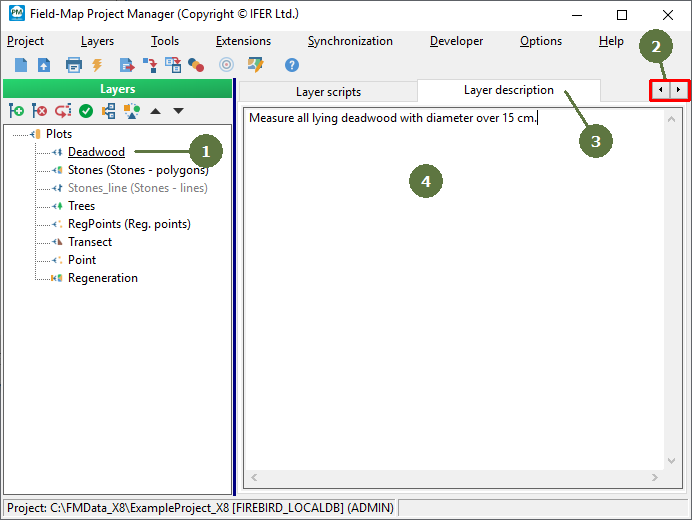Select the Plots root node
Image resolution: width=692 pixels, height=520 pixels.
[x=59, y=134]
